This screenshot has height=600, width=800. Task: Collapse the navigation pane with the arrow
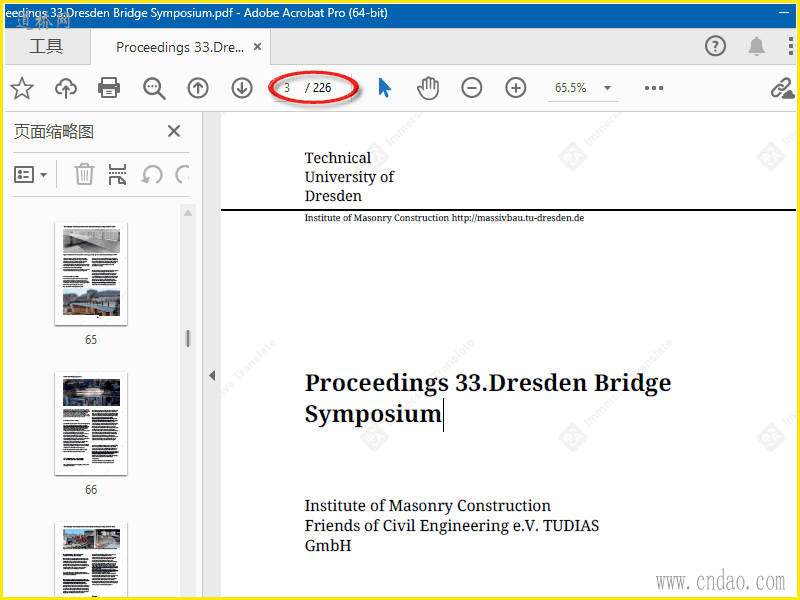pos(212,376)
